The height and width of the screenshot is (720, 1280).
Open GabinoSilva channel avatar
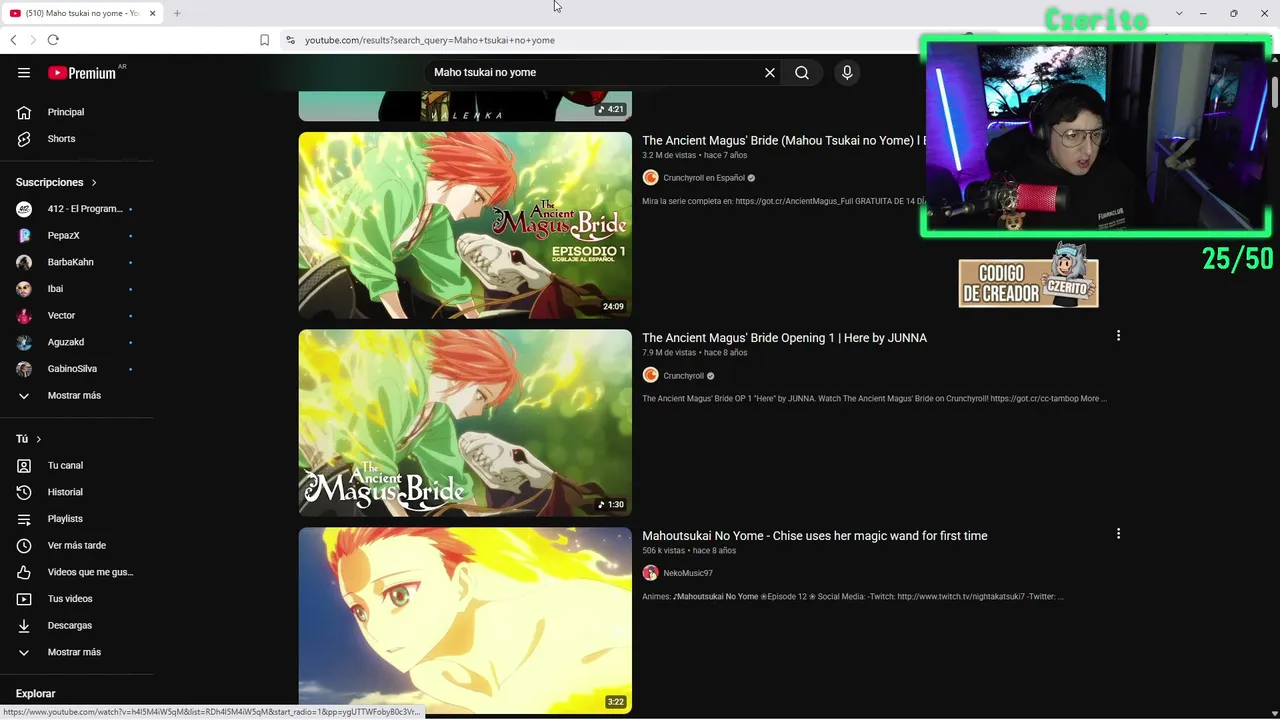[x=25, y=369]
